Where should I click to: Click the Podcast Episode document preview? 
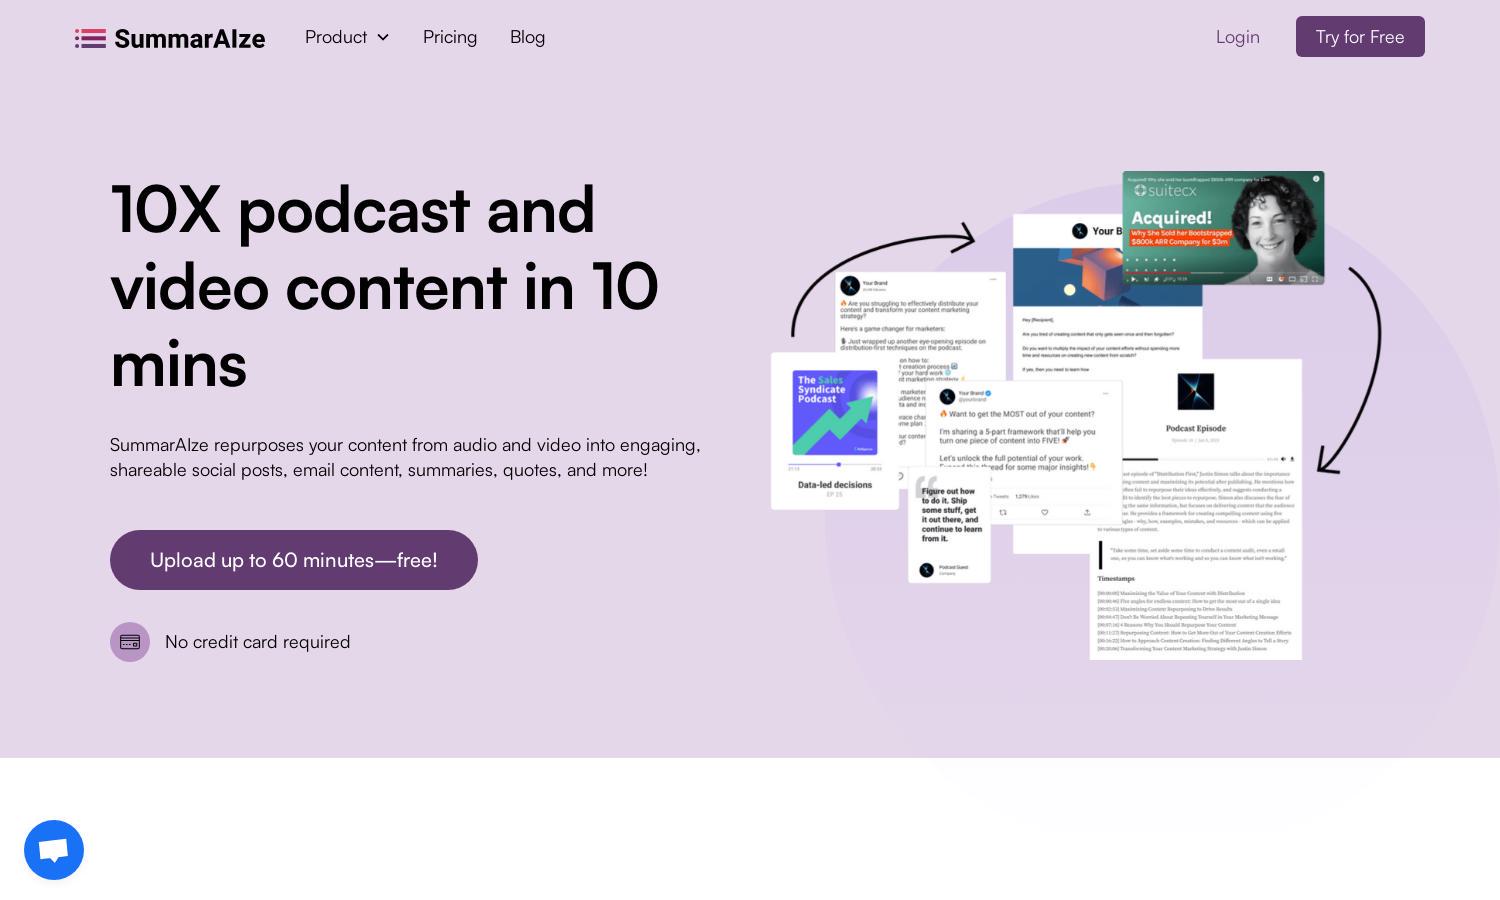pos(1196,509)
